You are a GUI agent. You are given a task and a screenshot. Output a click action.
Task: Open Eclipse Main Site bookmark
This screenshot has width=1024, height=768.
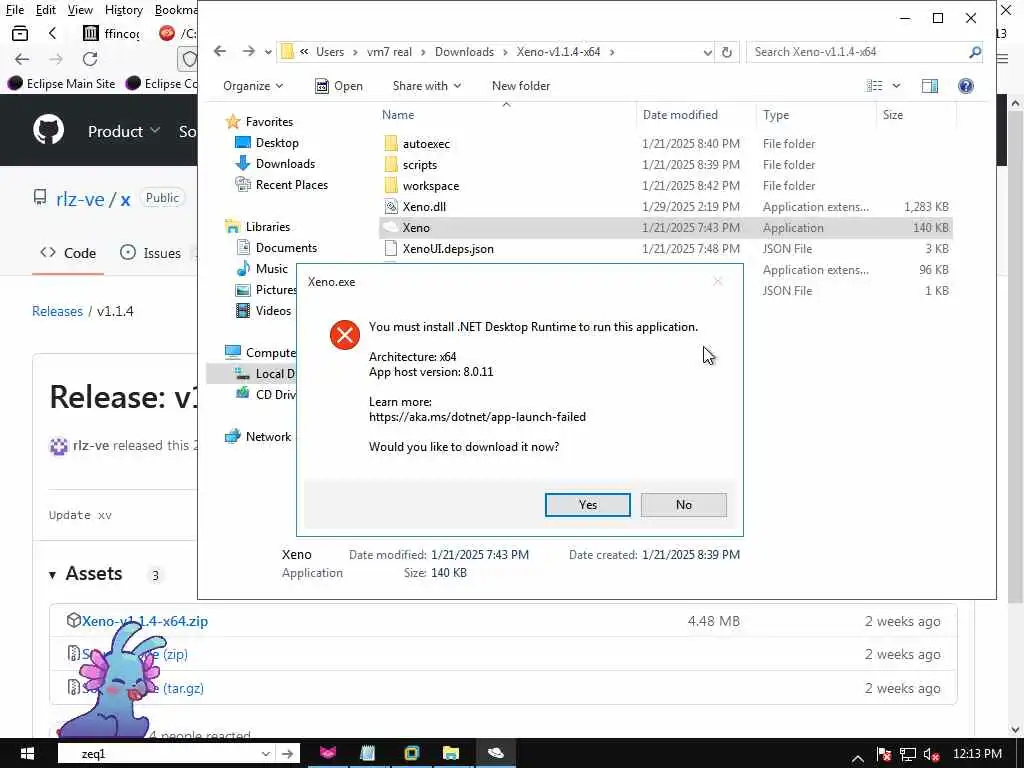pyautogui.click(x=61, y=84)
